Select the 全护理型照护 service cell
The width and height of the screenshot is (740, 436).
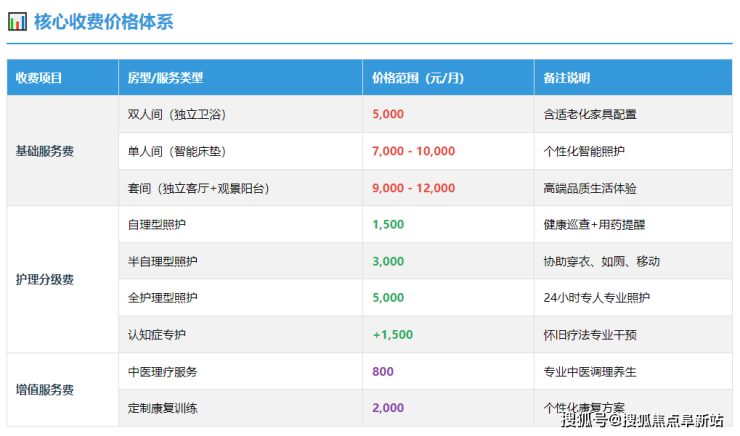coord(163,298)
